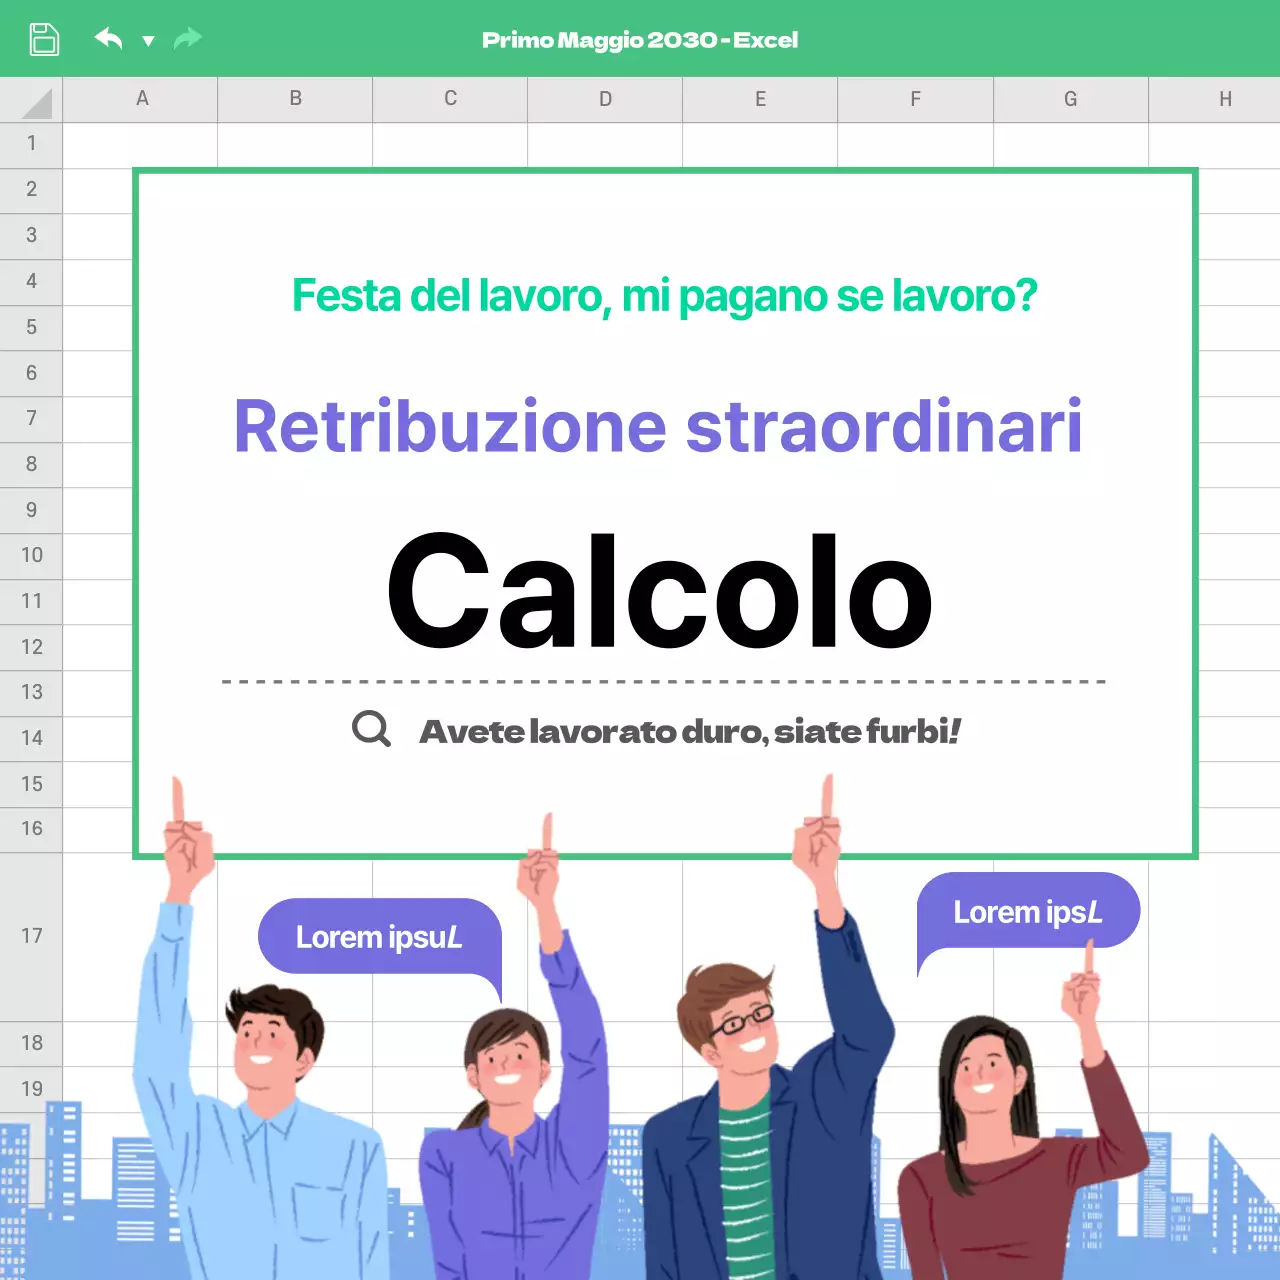The width and height of the screenshot is (1280, 1280).
Task: Click the Redo arrow icon
Action: point(186,38)
